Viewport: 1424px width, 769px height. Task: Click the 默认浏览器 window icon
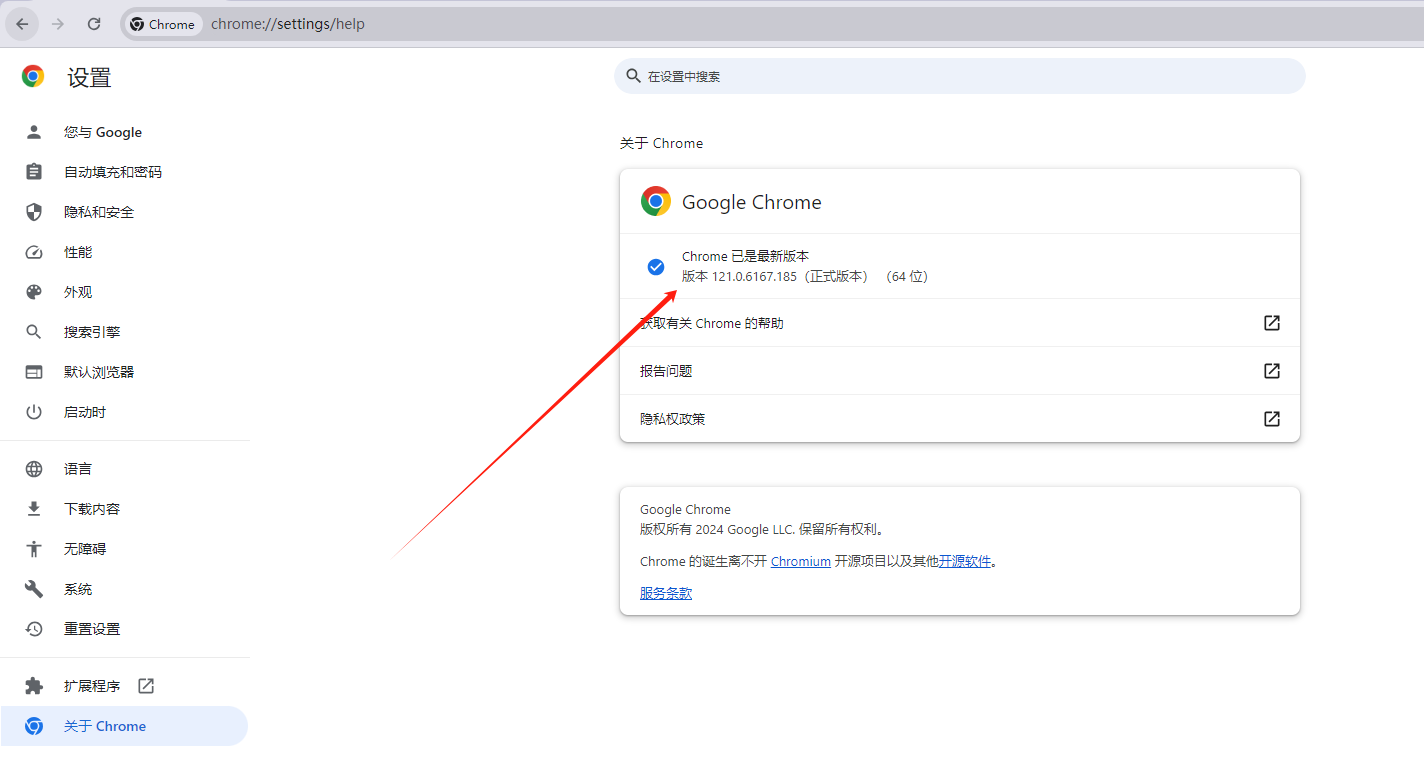34,372
